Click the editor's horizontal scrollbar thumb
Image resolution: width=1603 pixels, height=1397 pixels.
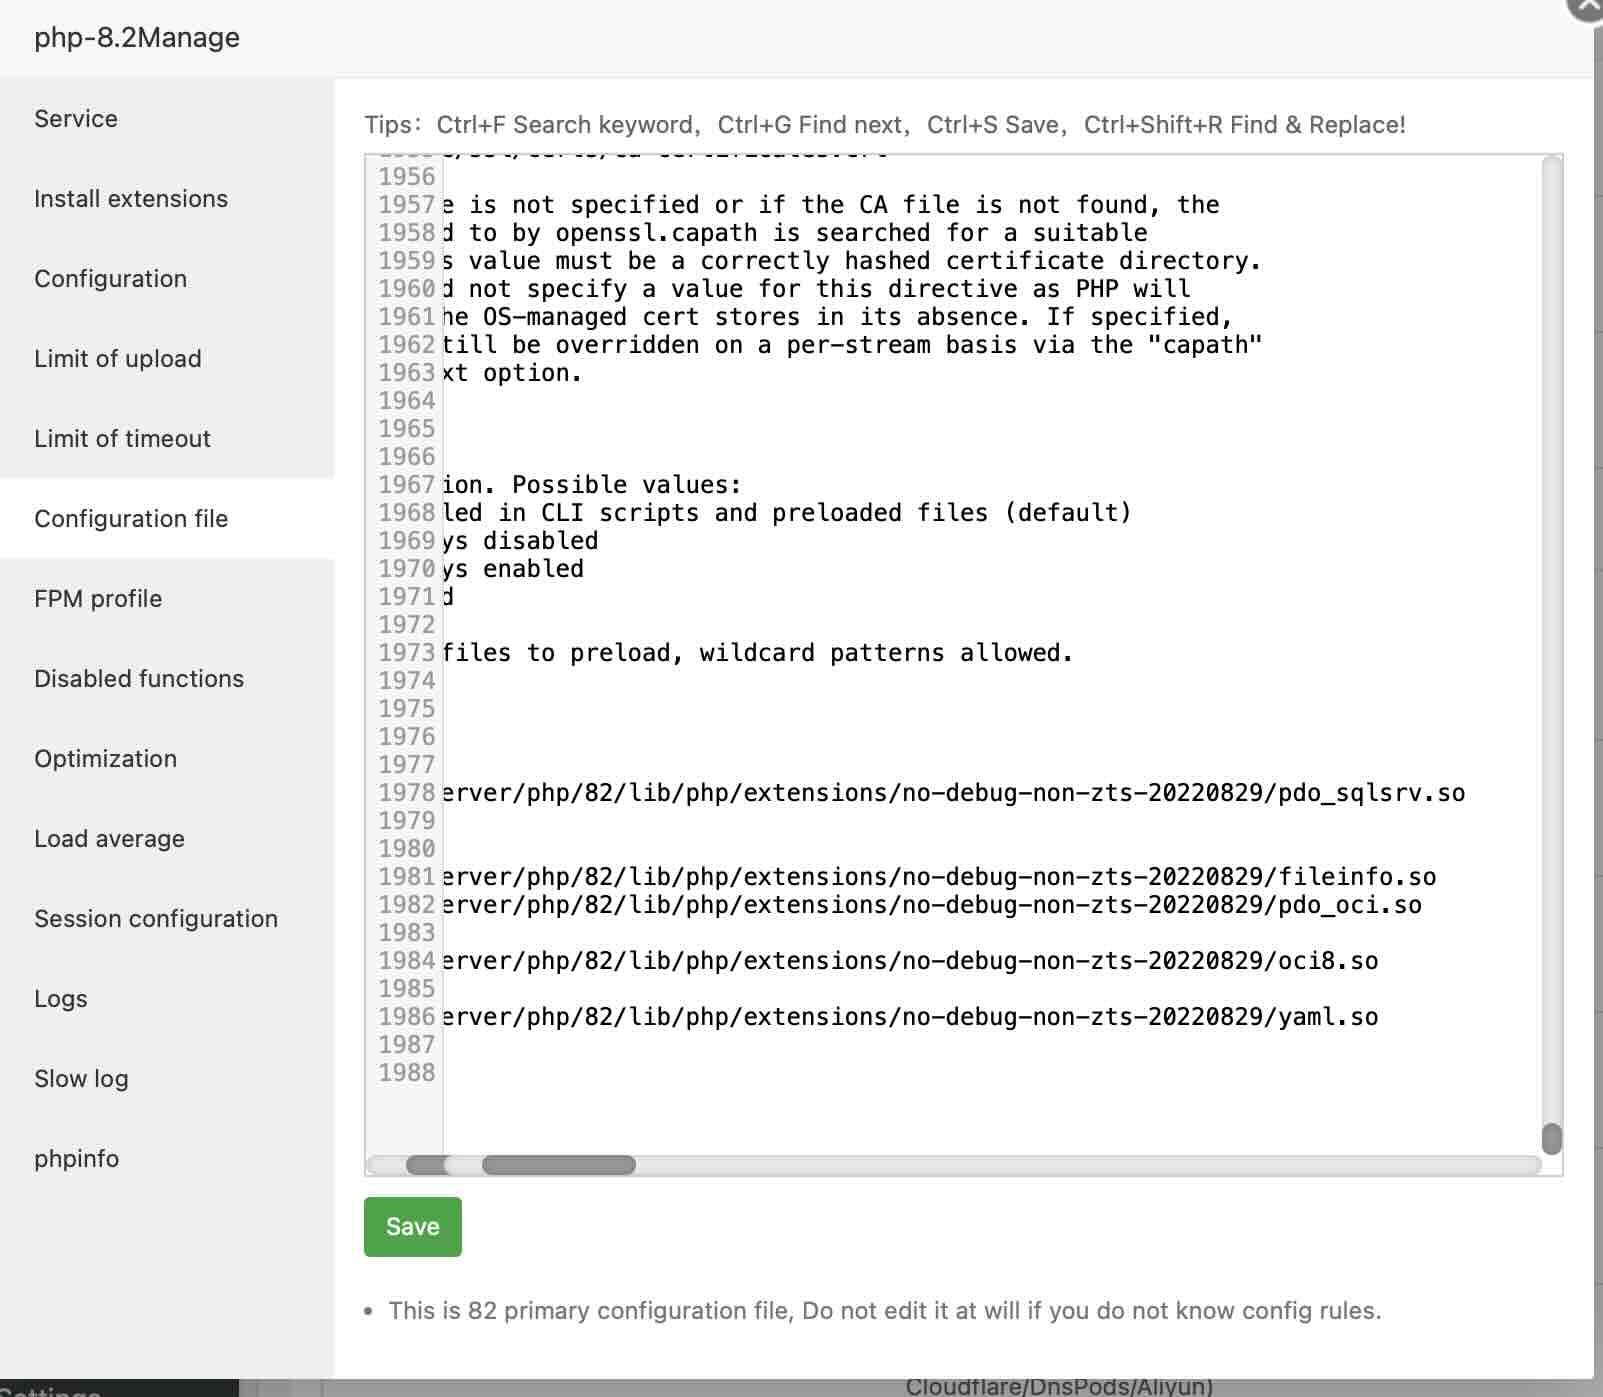(x=558, y=1165)
